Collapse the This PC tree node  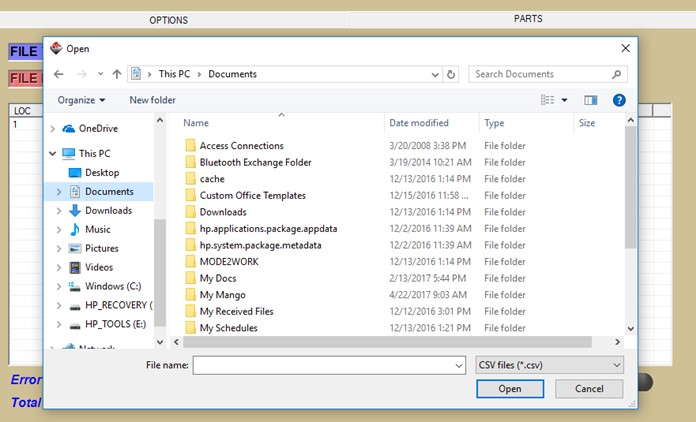[x=53, y=153]
